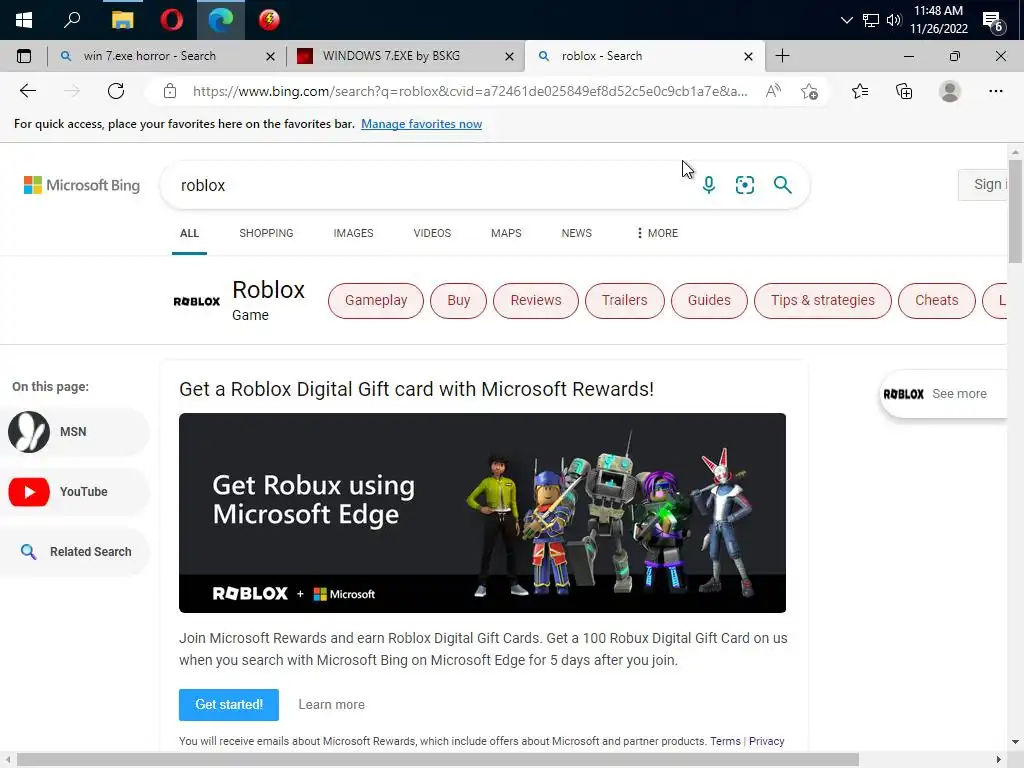1024x768 pixels.
Task: Open Collections panel
Action: 904,91
